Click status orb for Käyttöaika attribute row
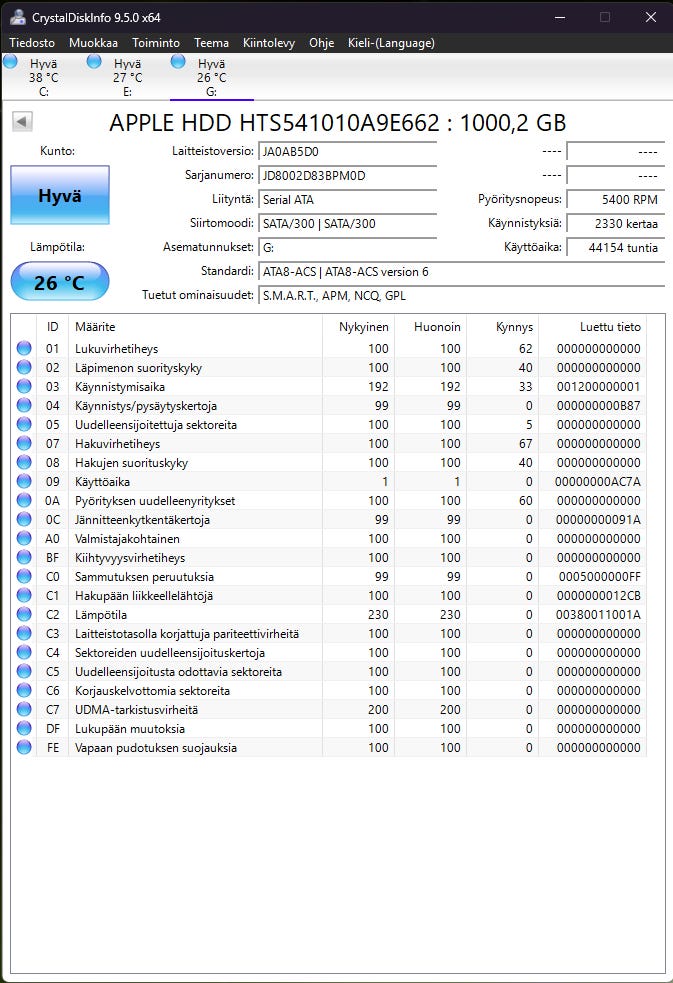 pyautogui.click(x=23, y=482)
